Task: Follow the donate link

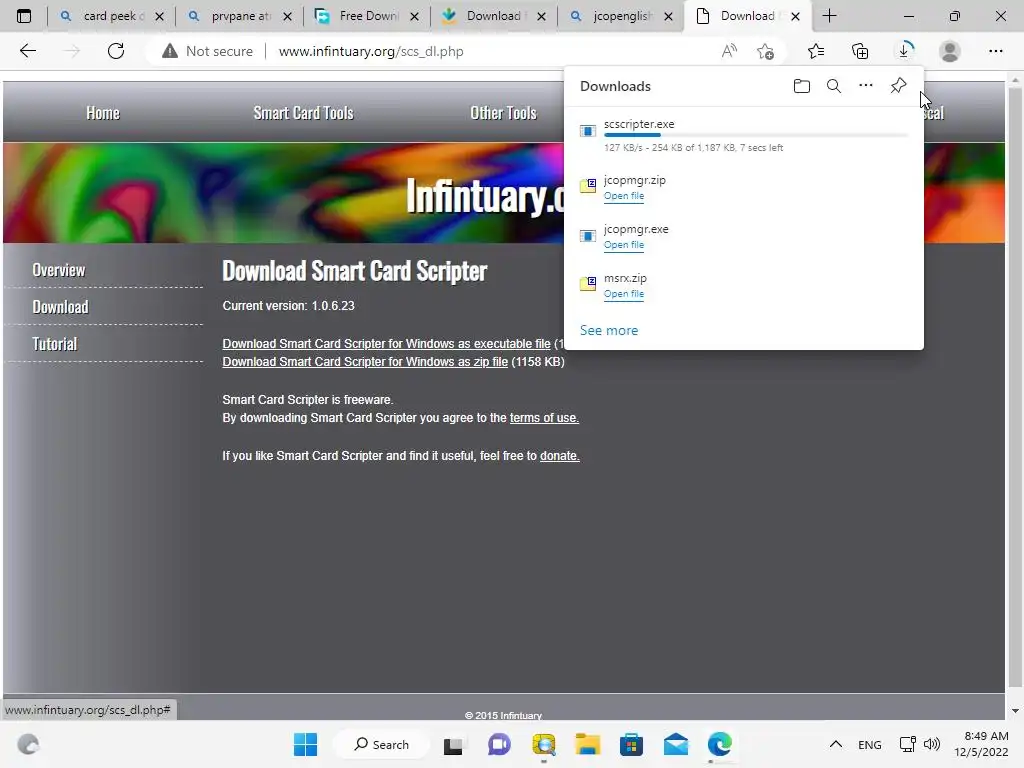Action: click(560, 456)
